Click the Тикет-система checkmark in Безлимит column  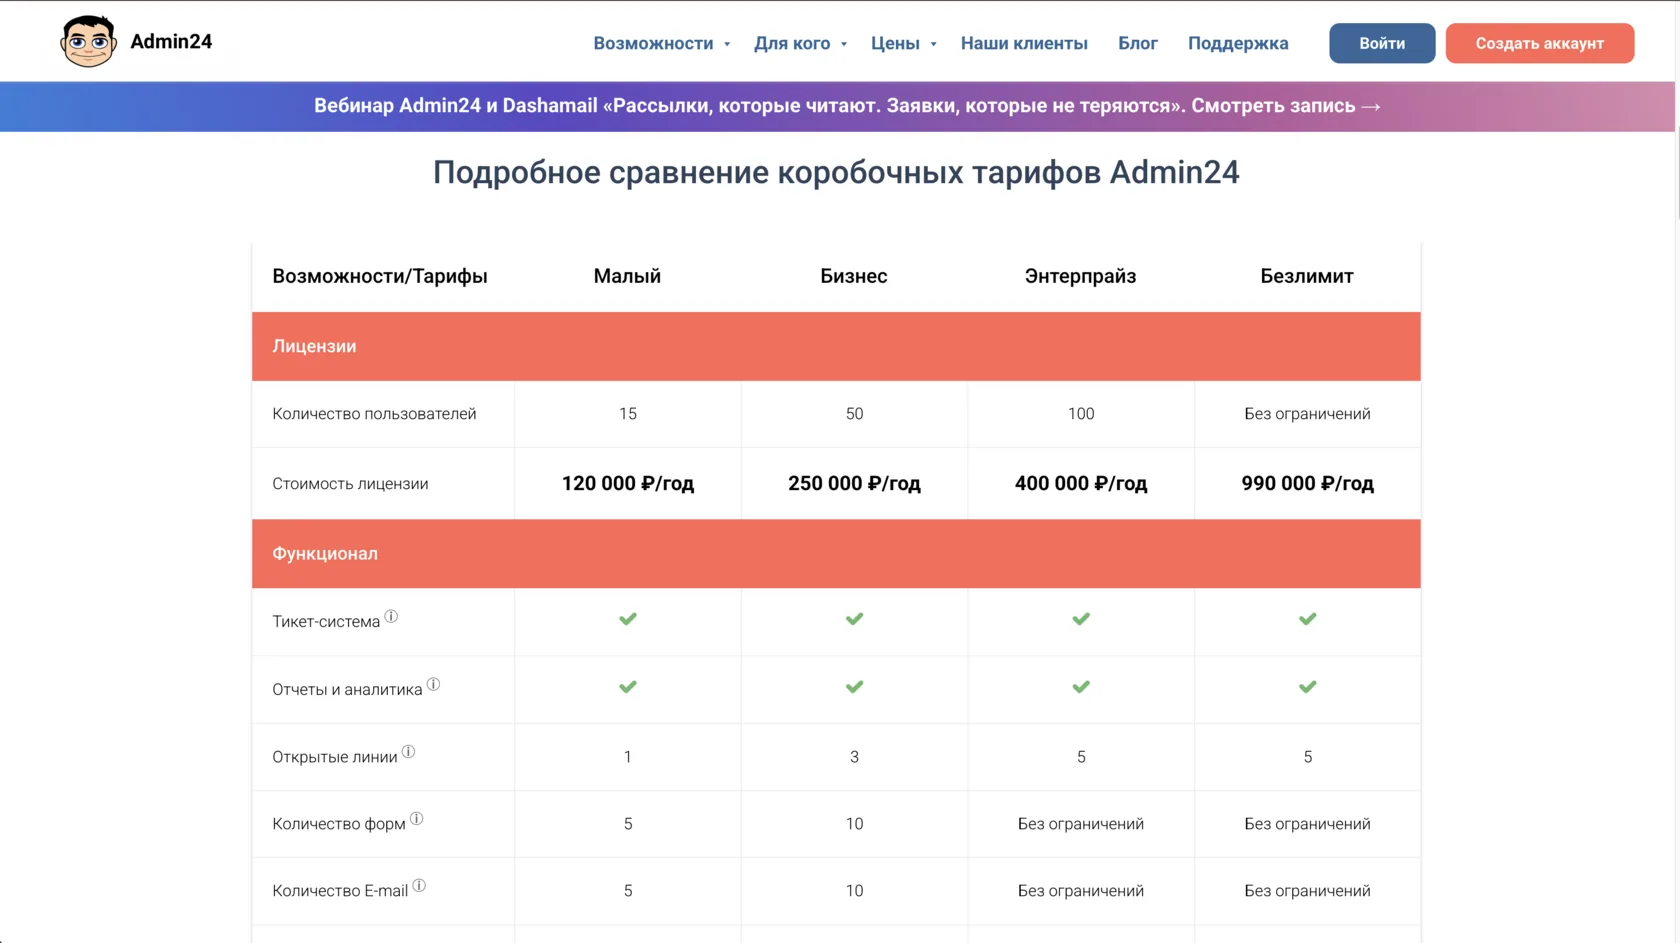[1307, 619]
